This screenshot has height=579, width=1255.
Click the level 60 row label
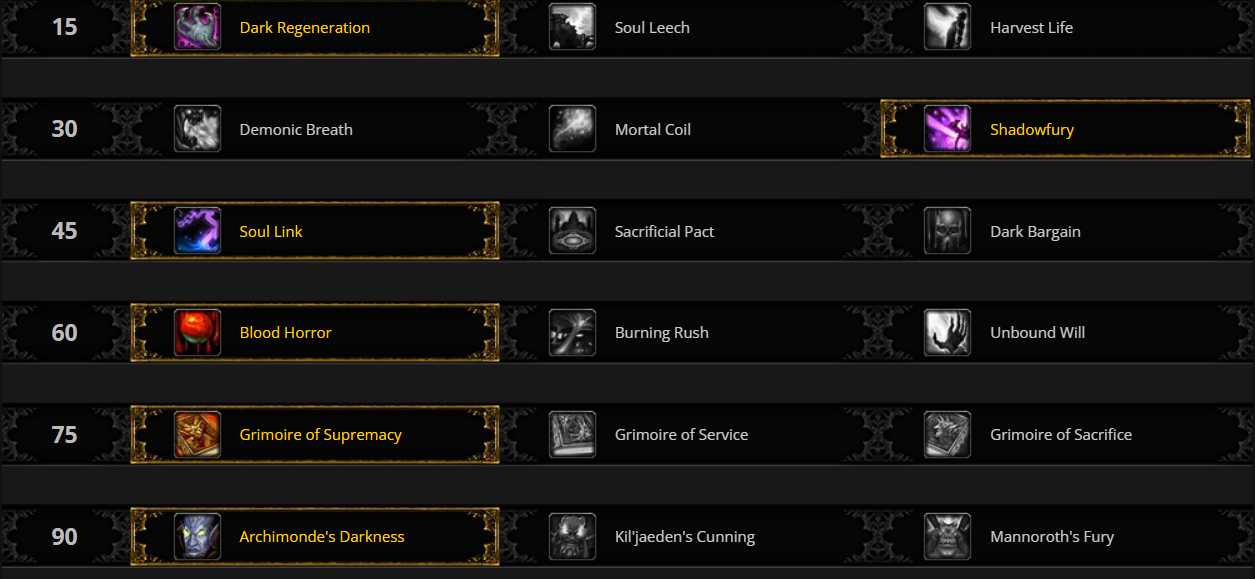point(63,332)
